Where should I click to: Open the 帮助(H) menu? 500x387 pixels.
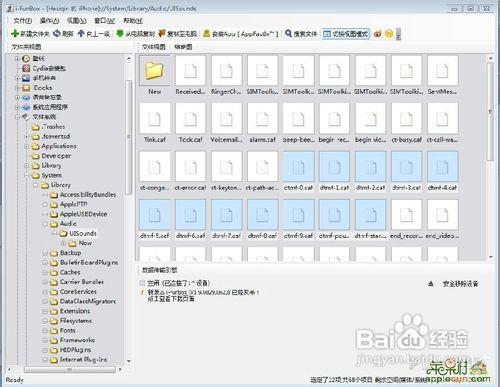pos(133,21)
